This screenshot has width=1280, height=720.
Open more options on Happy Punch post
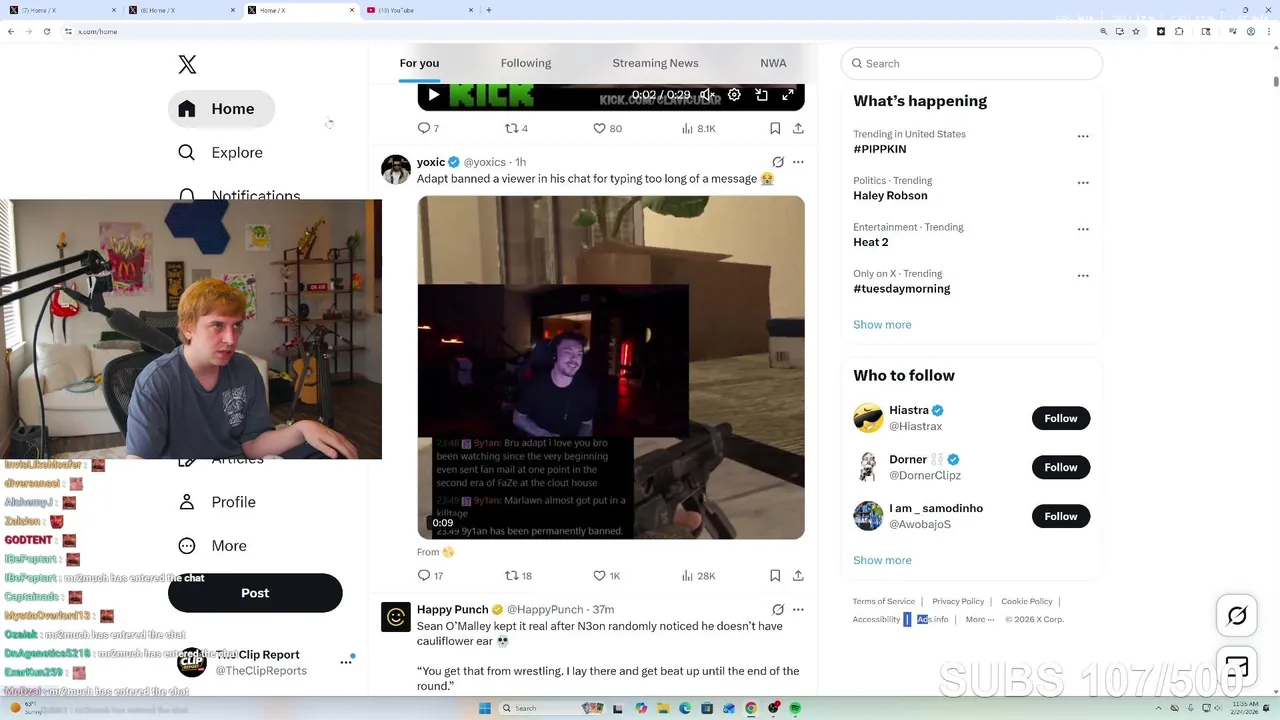pos(798,609)
